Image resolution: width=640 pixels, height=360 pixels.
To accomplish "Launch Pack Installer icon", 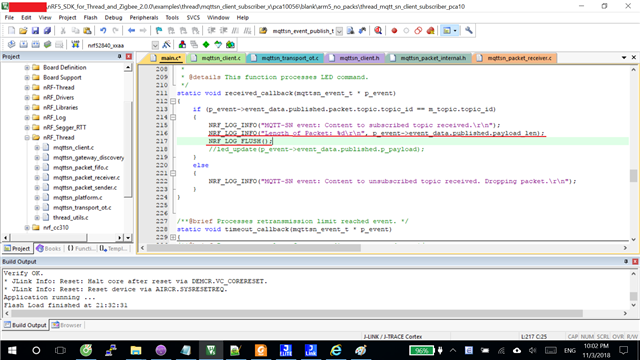I will point(230,44).
